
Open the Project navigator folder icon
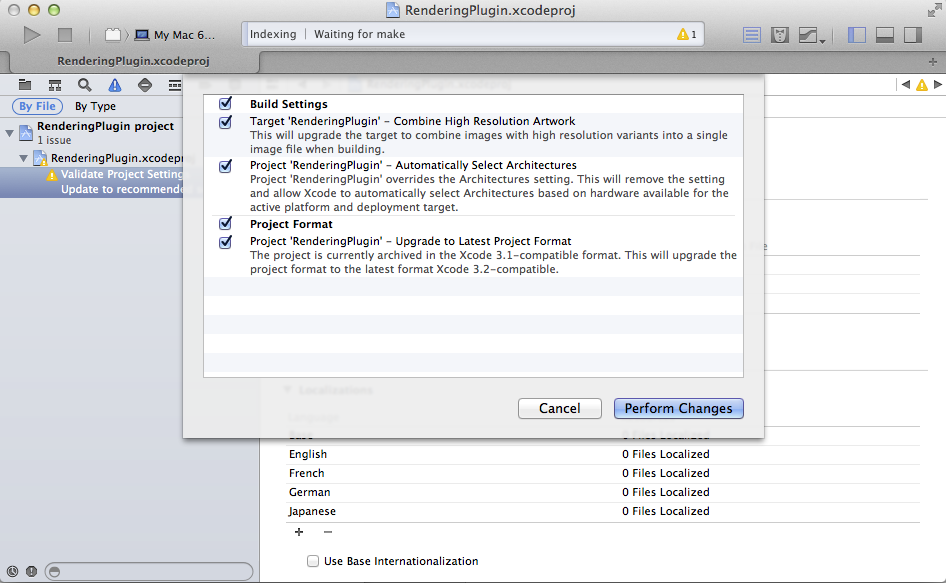tap(25, 85)
